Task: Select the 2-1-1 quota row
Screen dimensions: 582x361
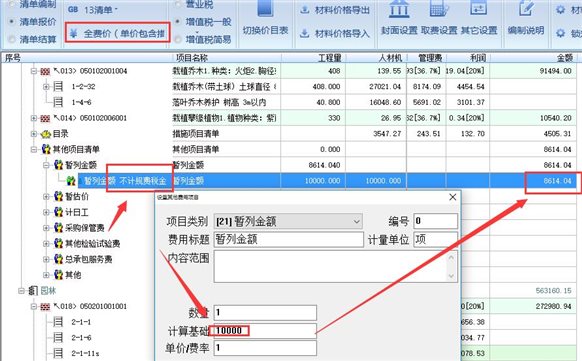Action: pos(81,322)
